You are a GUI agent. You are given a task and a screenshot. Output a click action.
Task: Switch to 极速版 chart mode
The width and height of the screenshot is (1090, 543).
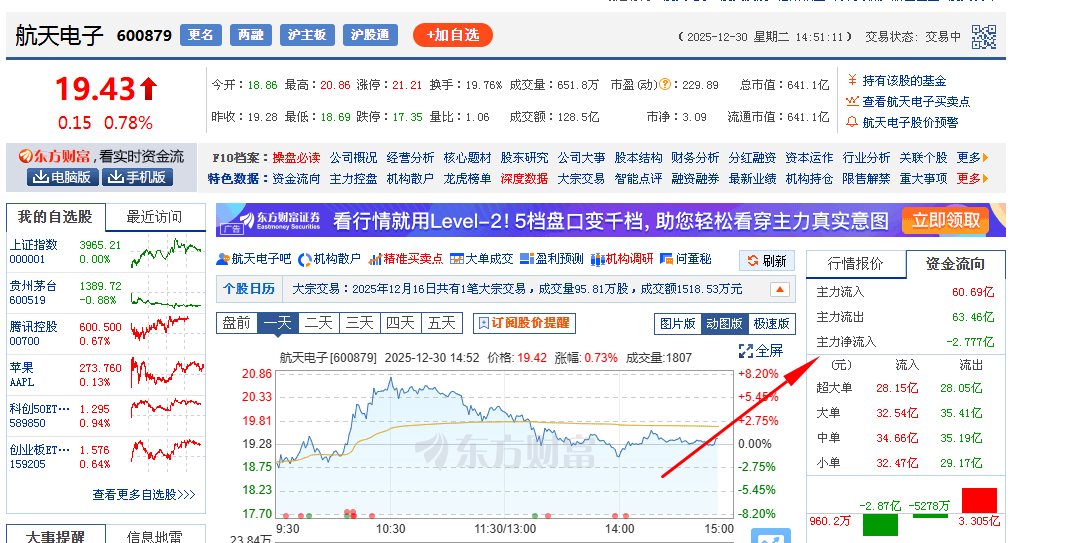coord(772,323)
